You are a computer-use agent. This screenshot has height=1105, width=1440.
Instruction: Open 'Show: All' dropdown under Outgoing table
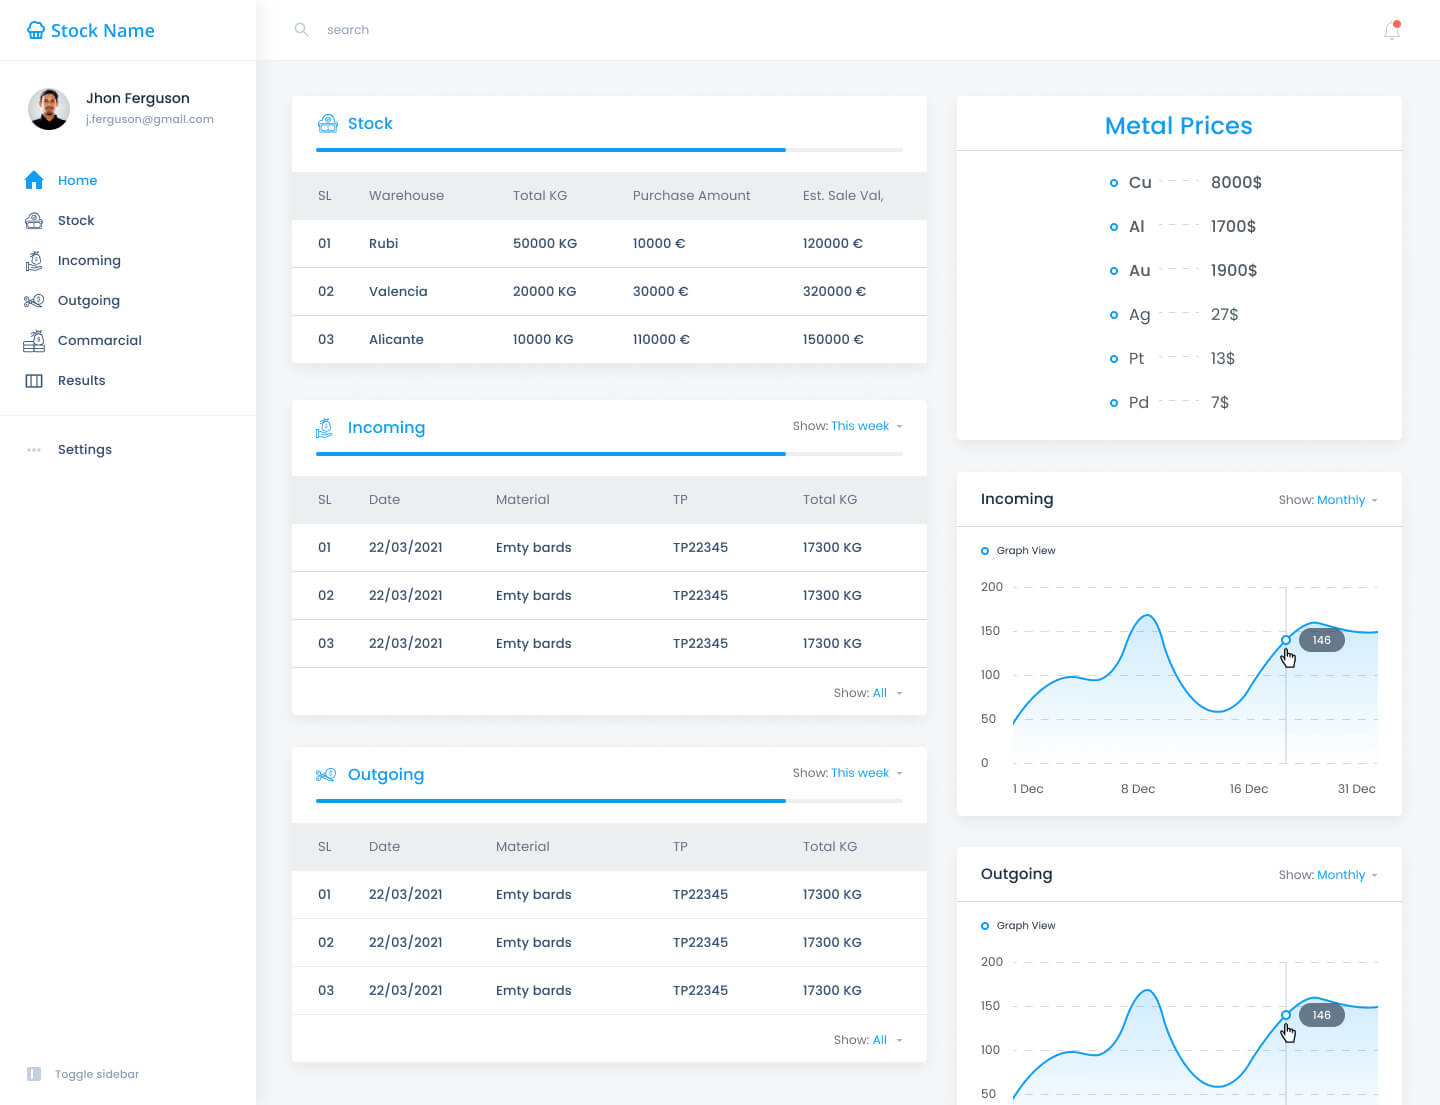[868, 1040]
